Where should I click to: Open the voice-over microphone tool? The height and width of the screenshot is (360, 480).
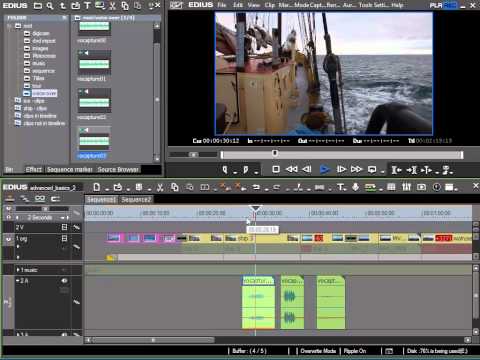355,187
